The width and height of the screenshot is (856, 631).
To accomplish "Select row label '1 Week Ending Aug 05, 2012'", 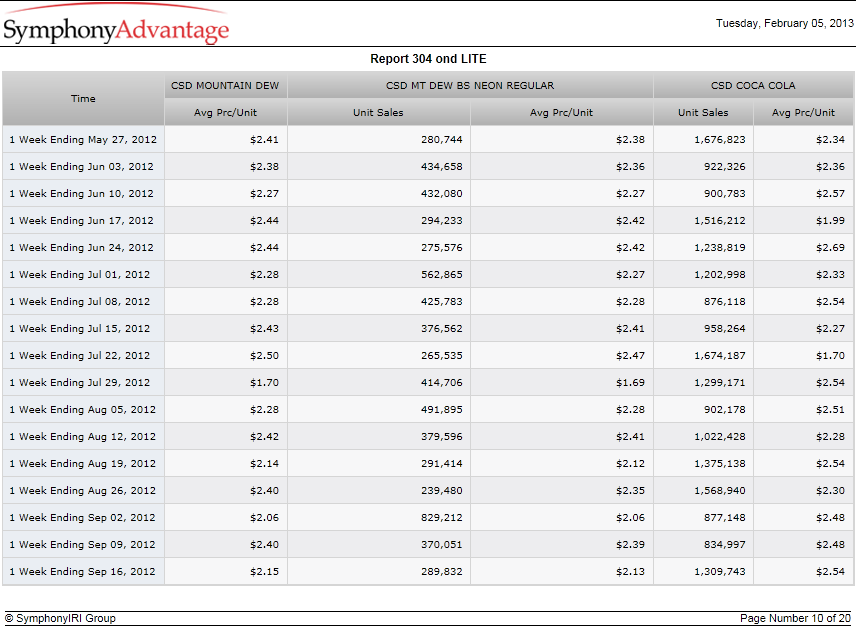I will 82,409.
